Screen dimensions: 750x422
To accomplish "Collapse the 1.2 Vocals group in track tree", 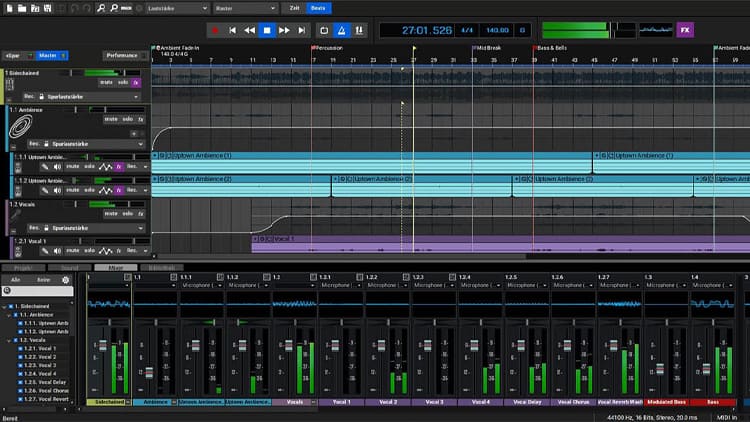I will (10, 340).
